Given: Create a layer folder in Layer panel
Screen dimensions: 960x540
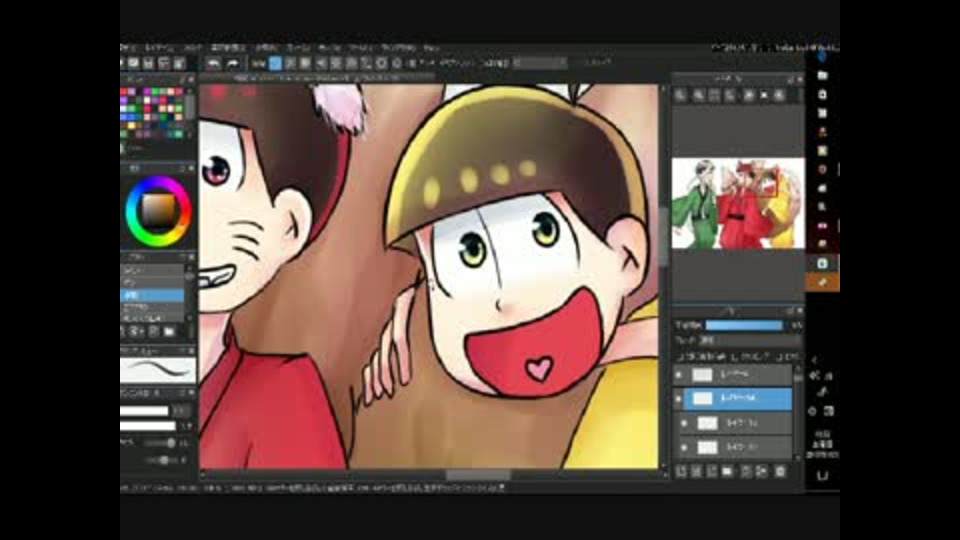Looking at the screenshot, I should coord(727,471).
